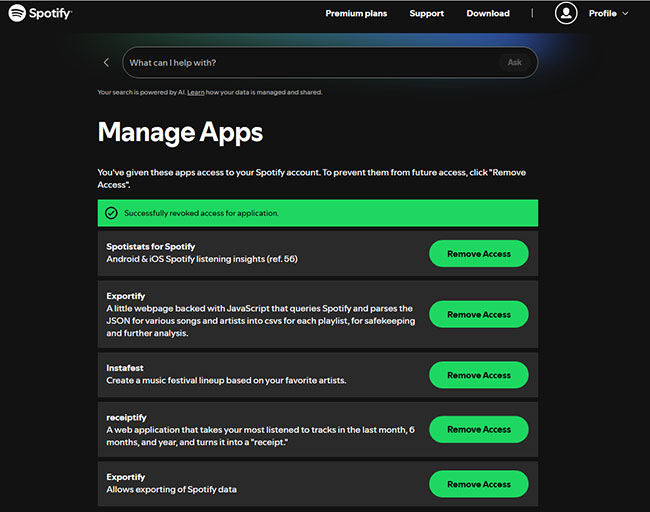Open the Download page
Image resolution: width=650 pixels, height=512 pixels.
[x=488, y=13]
